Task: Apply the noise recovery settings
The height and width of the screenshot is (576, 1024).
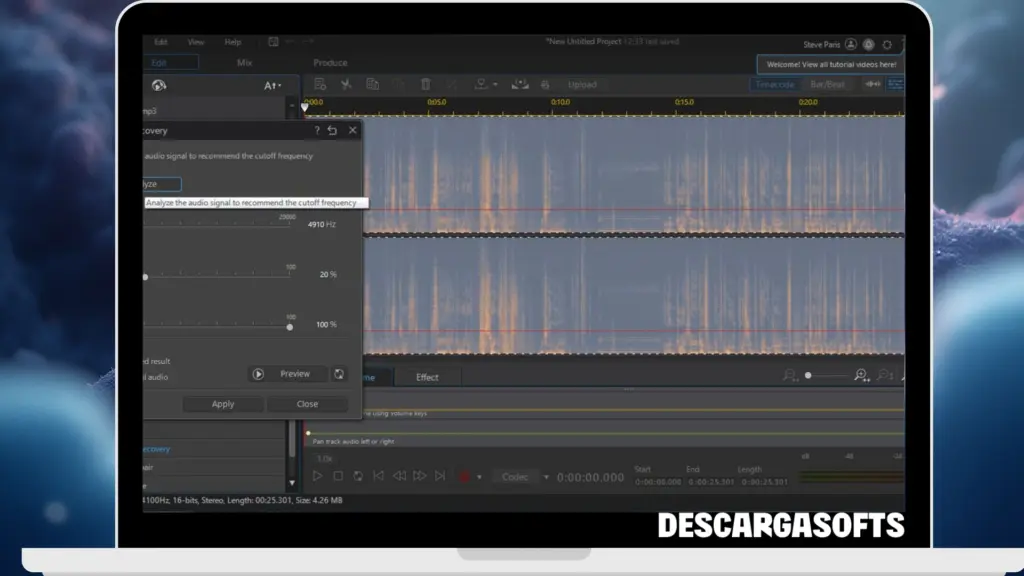Action: [222, 404]
